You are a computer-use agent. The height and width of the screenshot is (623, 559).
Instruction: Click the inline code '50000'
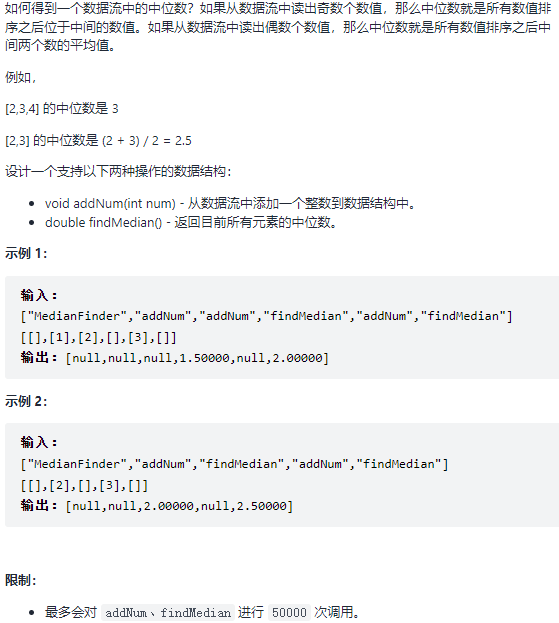289,613
